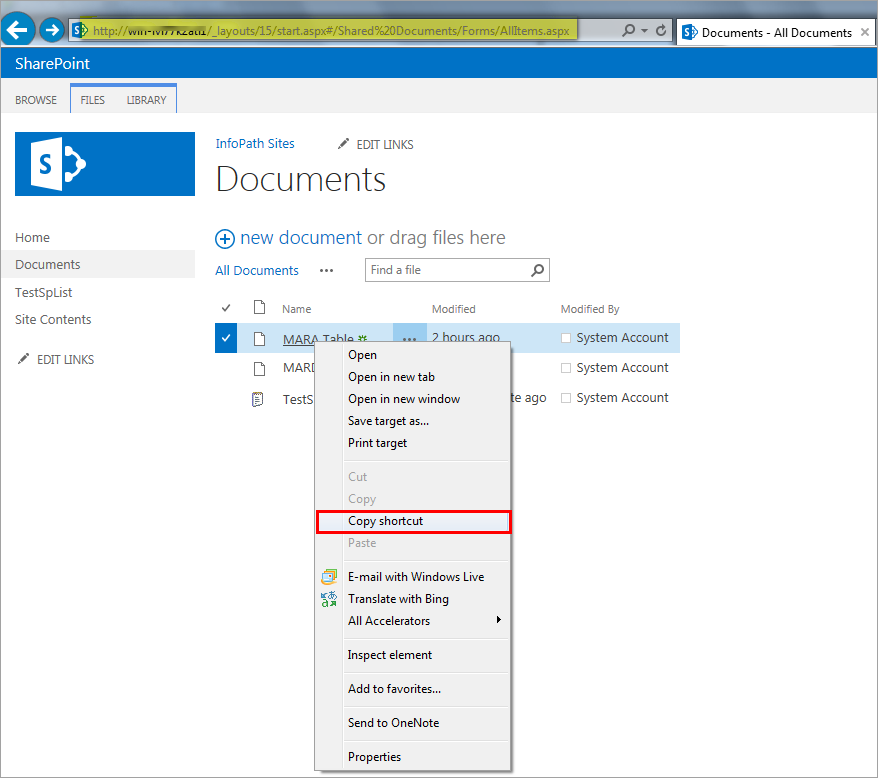
Task: Click the refresh icon in address bar
Action: [661, 31]
